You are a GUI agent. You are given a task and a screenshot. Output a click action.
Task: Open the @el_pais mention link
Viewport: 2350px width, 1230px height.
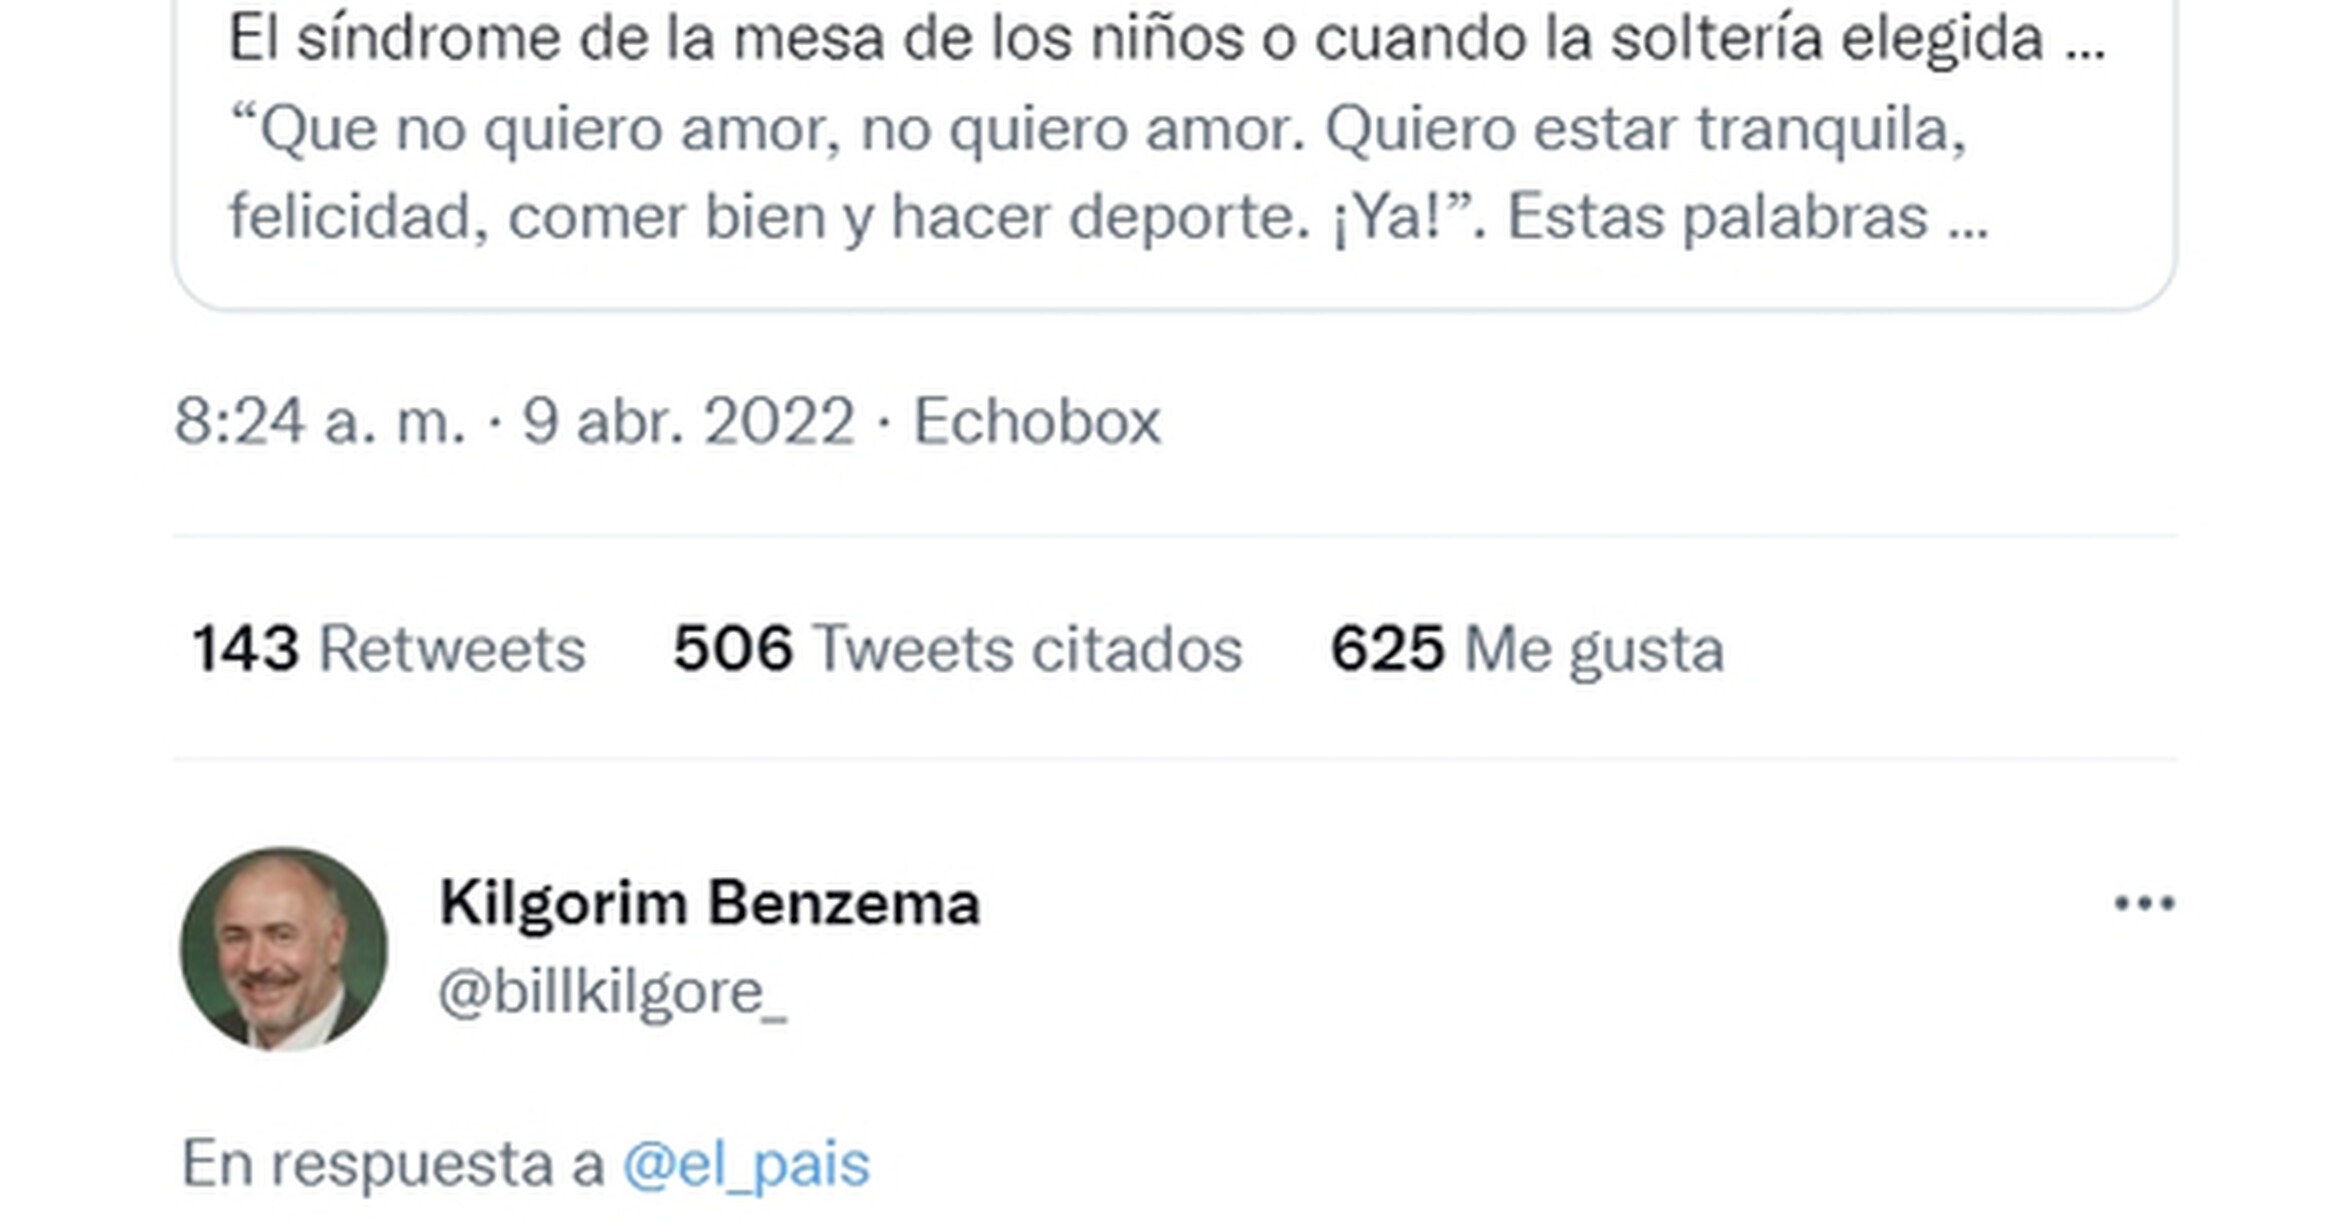[746, 1165]
